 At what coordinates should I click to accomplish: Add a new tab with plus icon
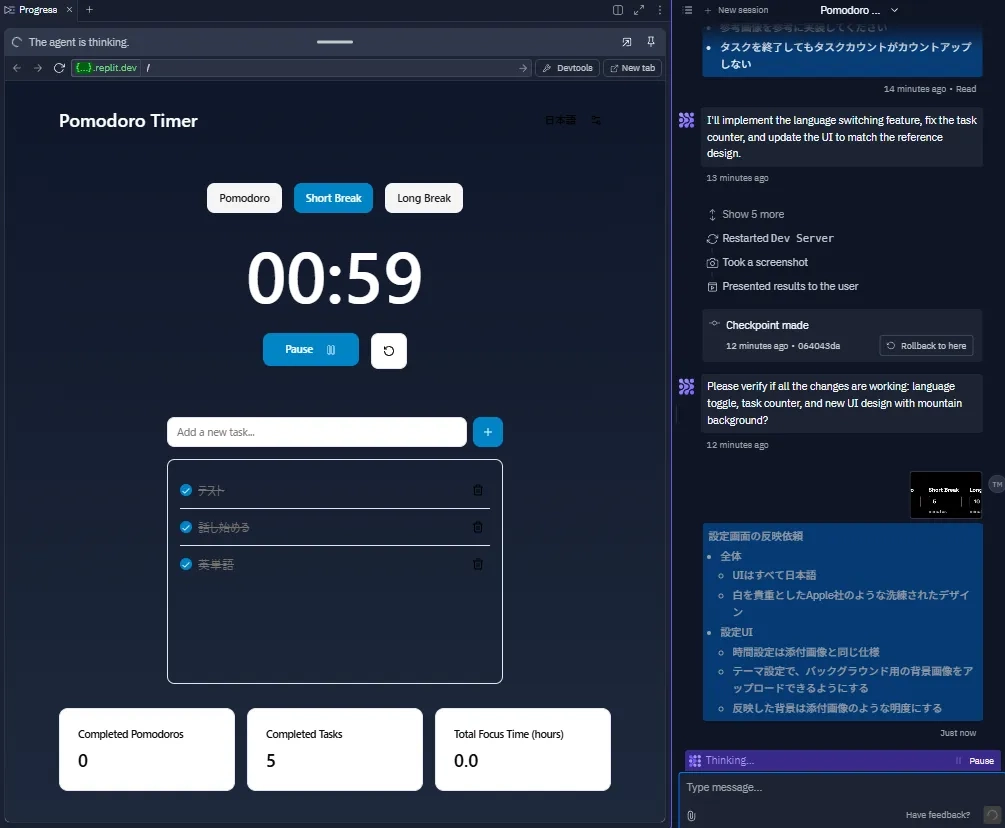[89, 10]
